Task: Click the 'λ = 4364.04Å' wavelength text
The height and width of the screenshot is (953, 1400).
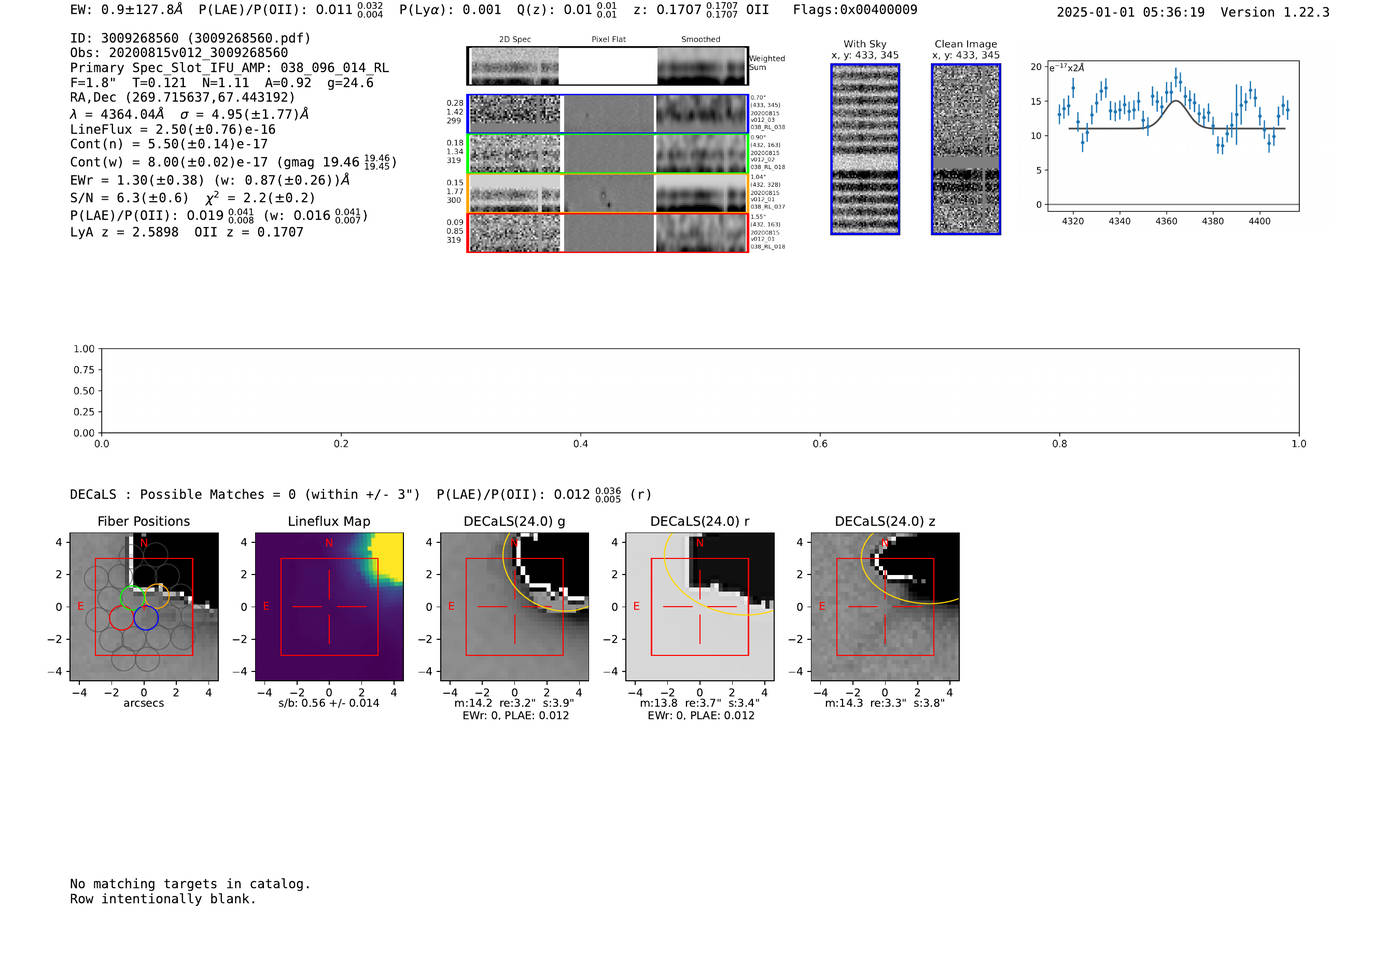Action: point(118,114)
